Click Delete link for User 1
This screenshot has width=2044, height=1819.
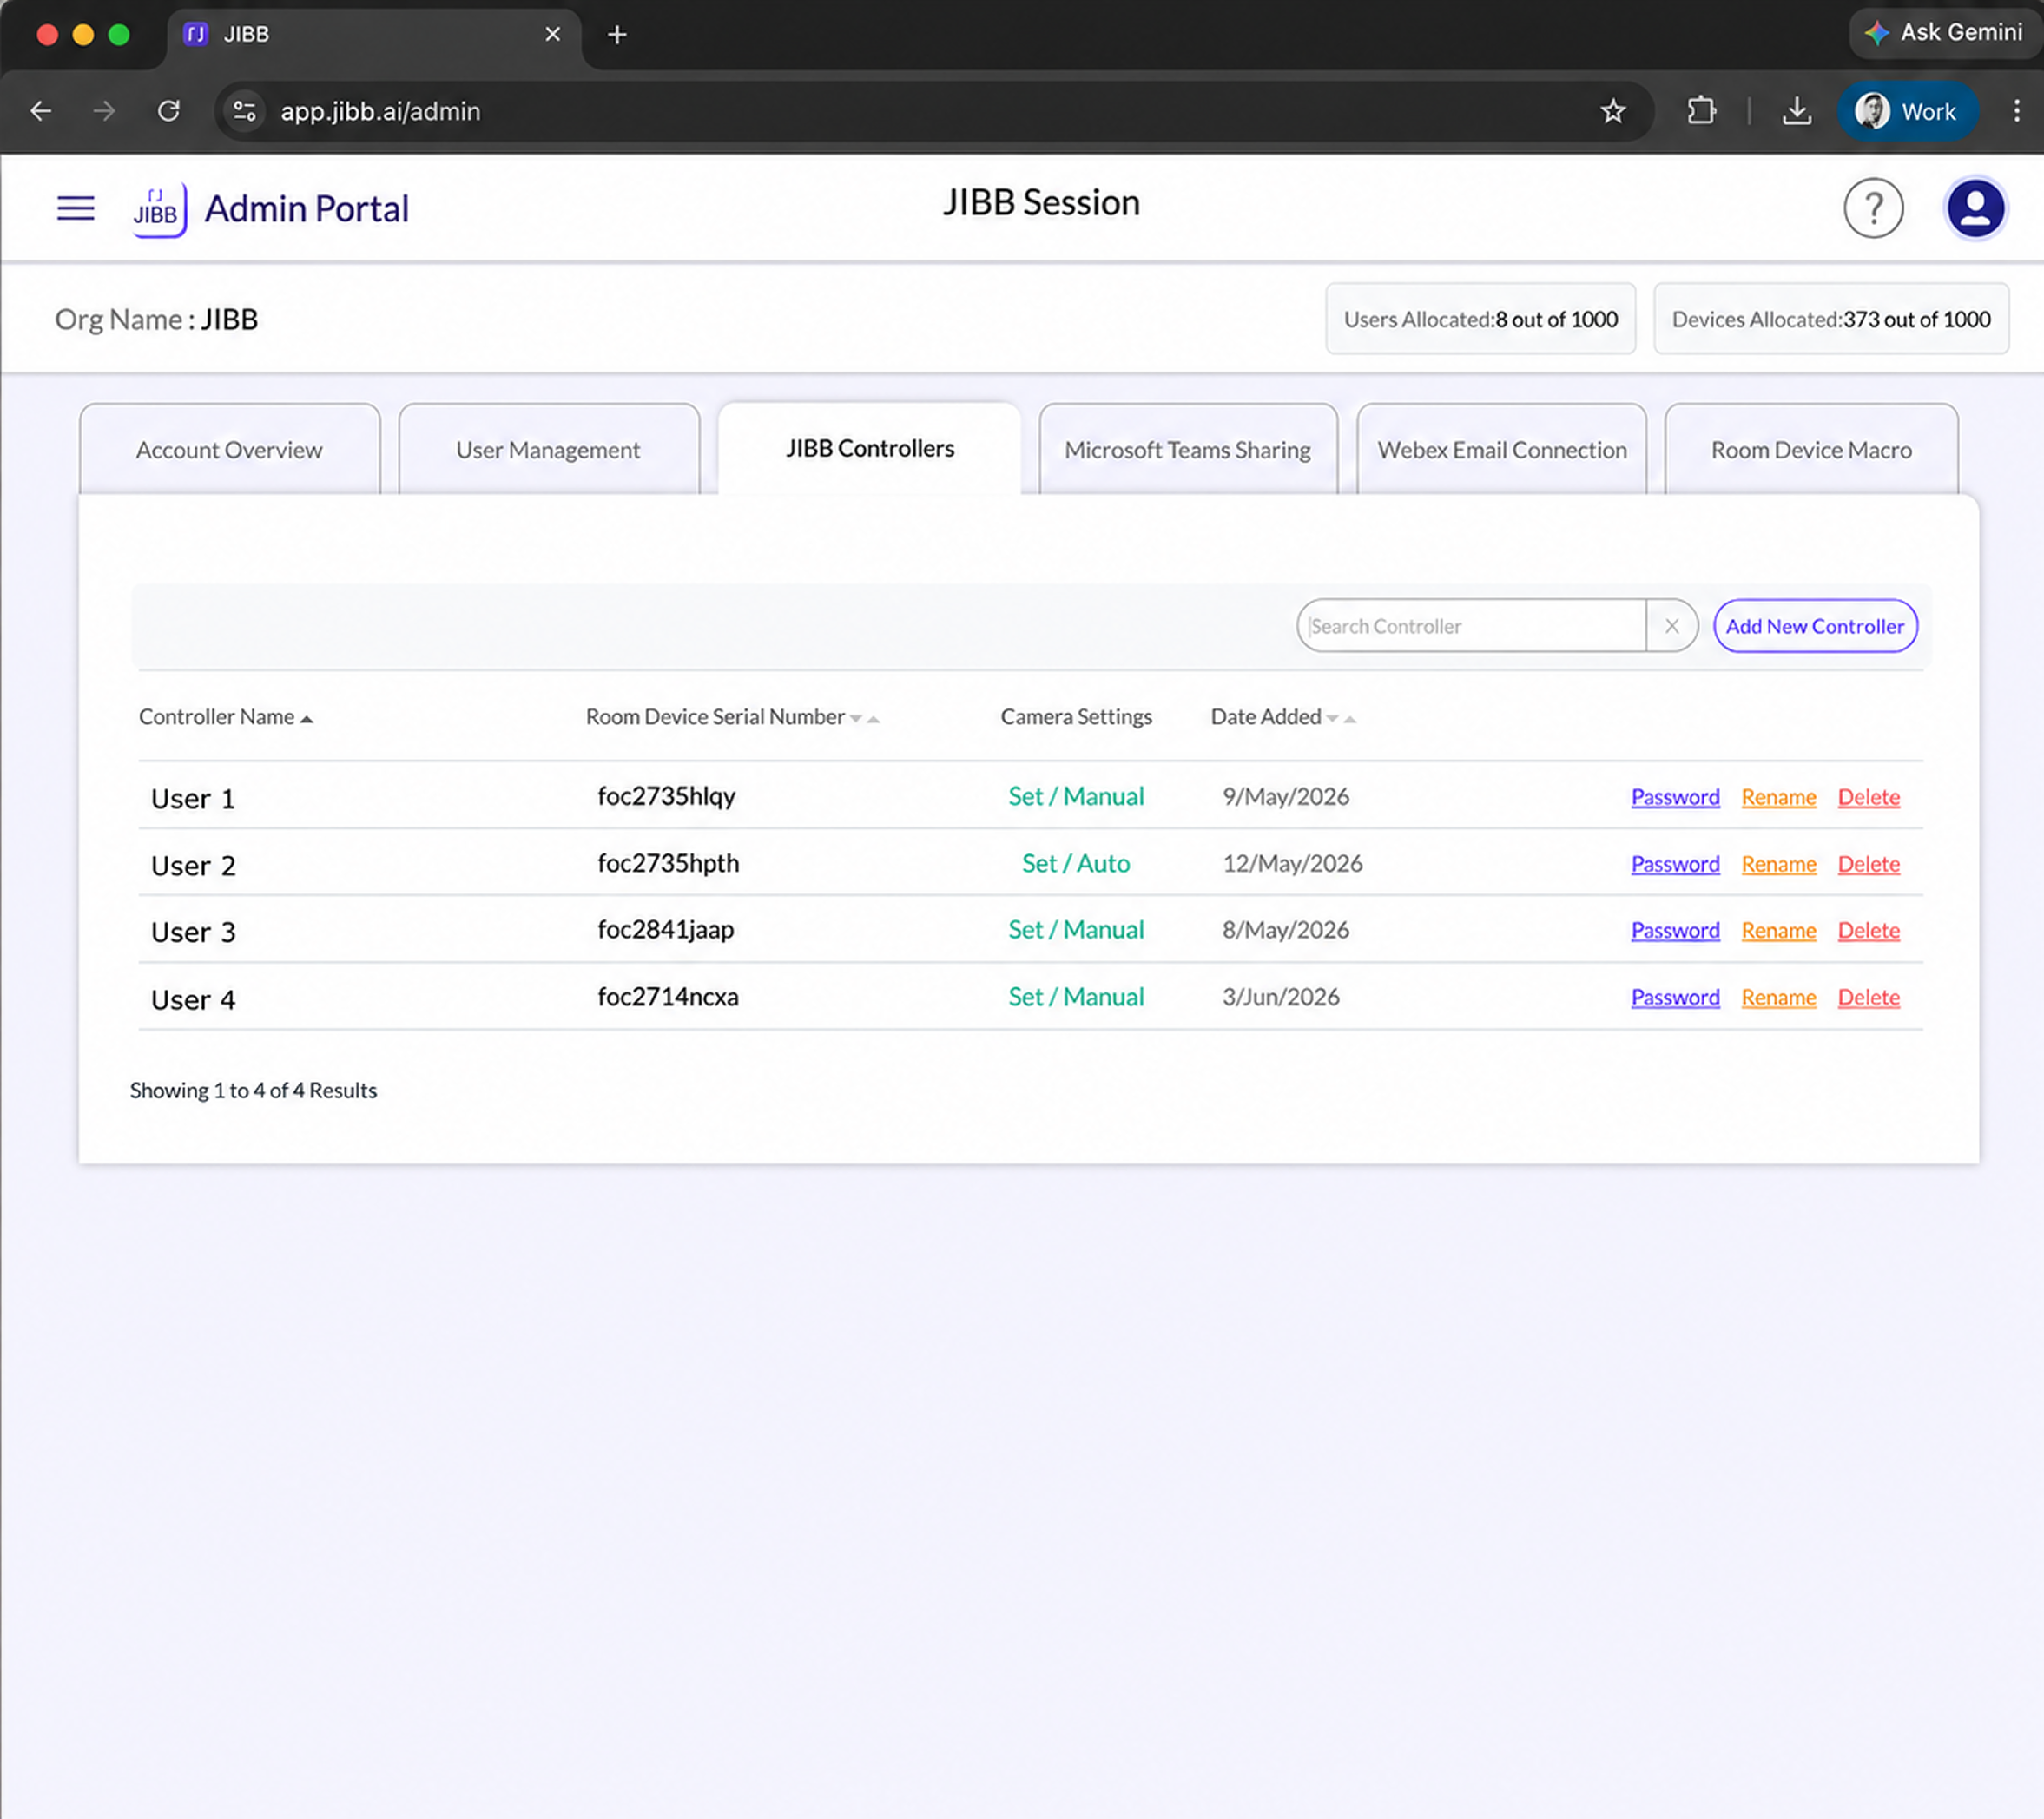point(1868,797)
